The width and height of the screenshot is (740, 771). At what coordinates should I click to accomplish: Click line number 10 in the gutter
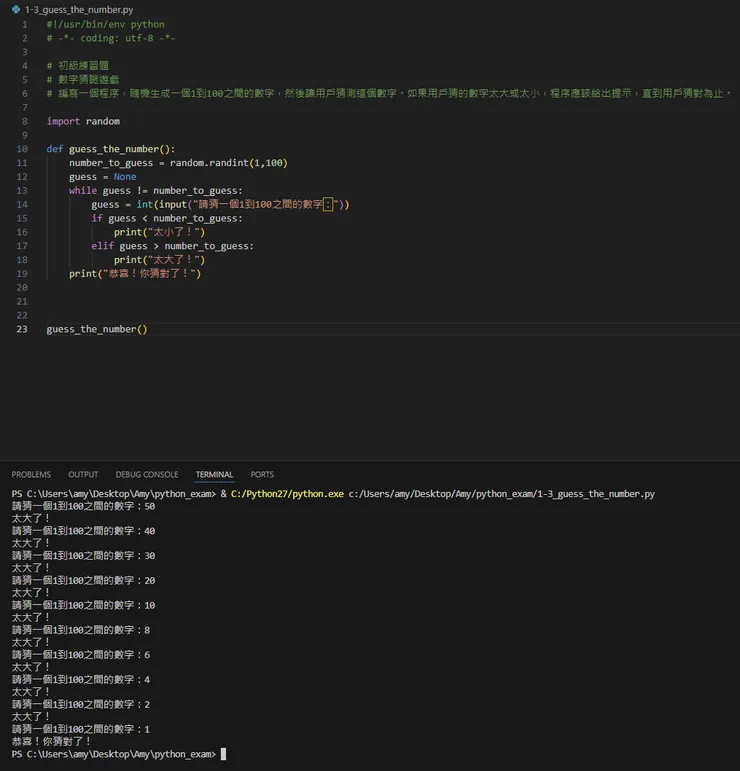[x=22, y=149]
